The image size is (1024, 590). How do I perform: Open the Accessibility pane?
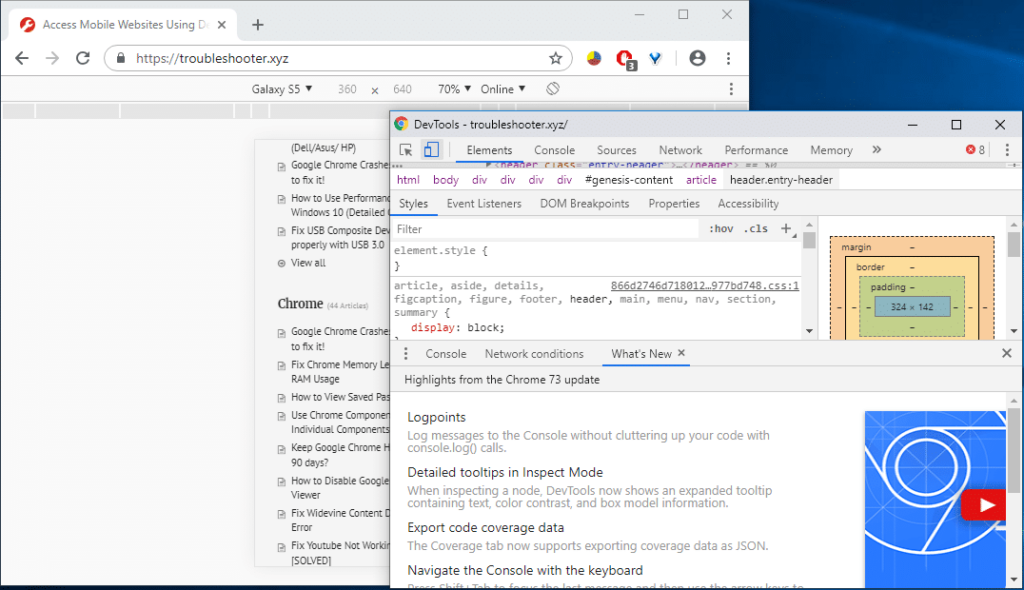pyautogui.click(x=748, y=204)
